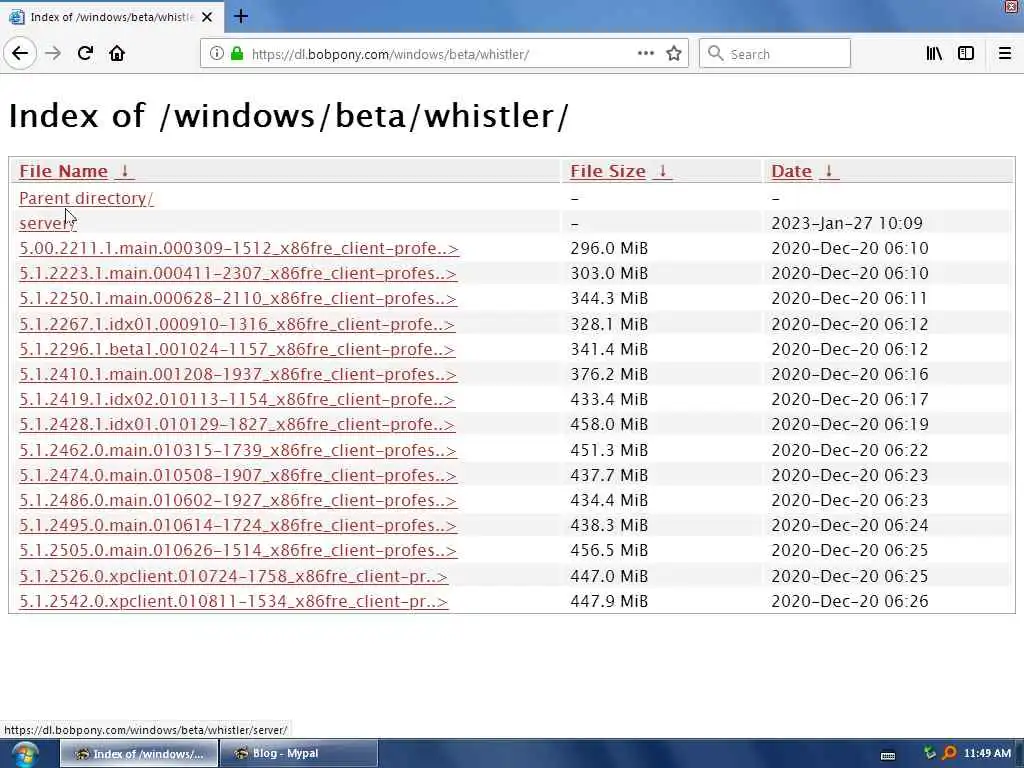Download build 5.1.2250.1.main file
Viewport: 1024px width, 768px height.
(x=238, y=298)
